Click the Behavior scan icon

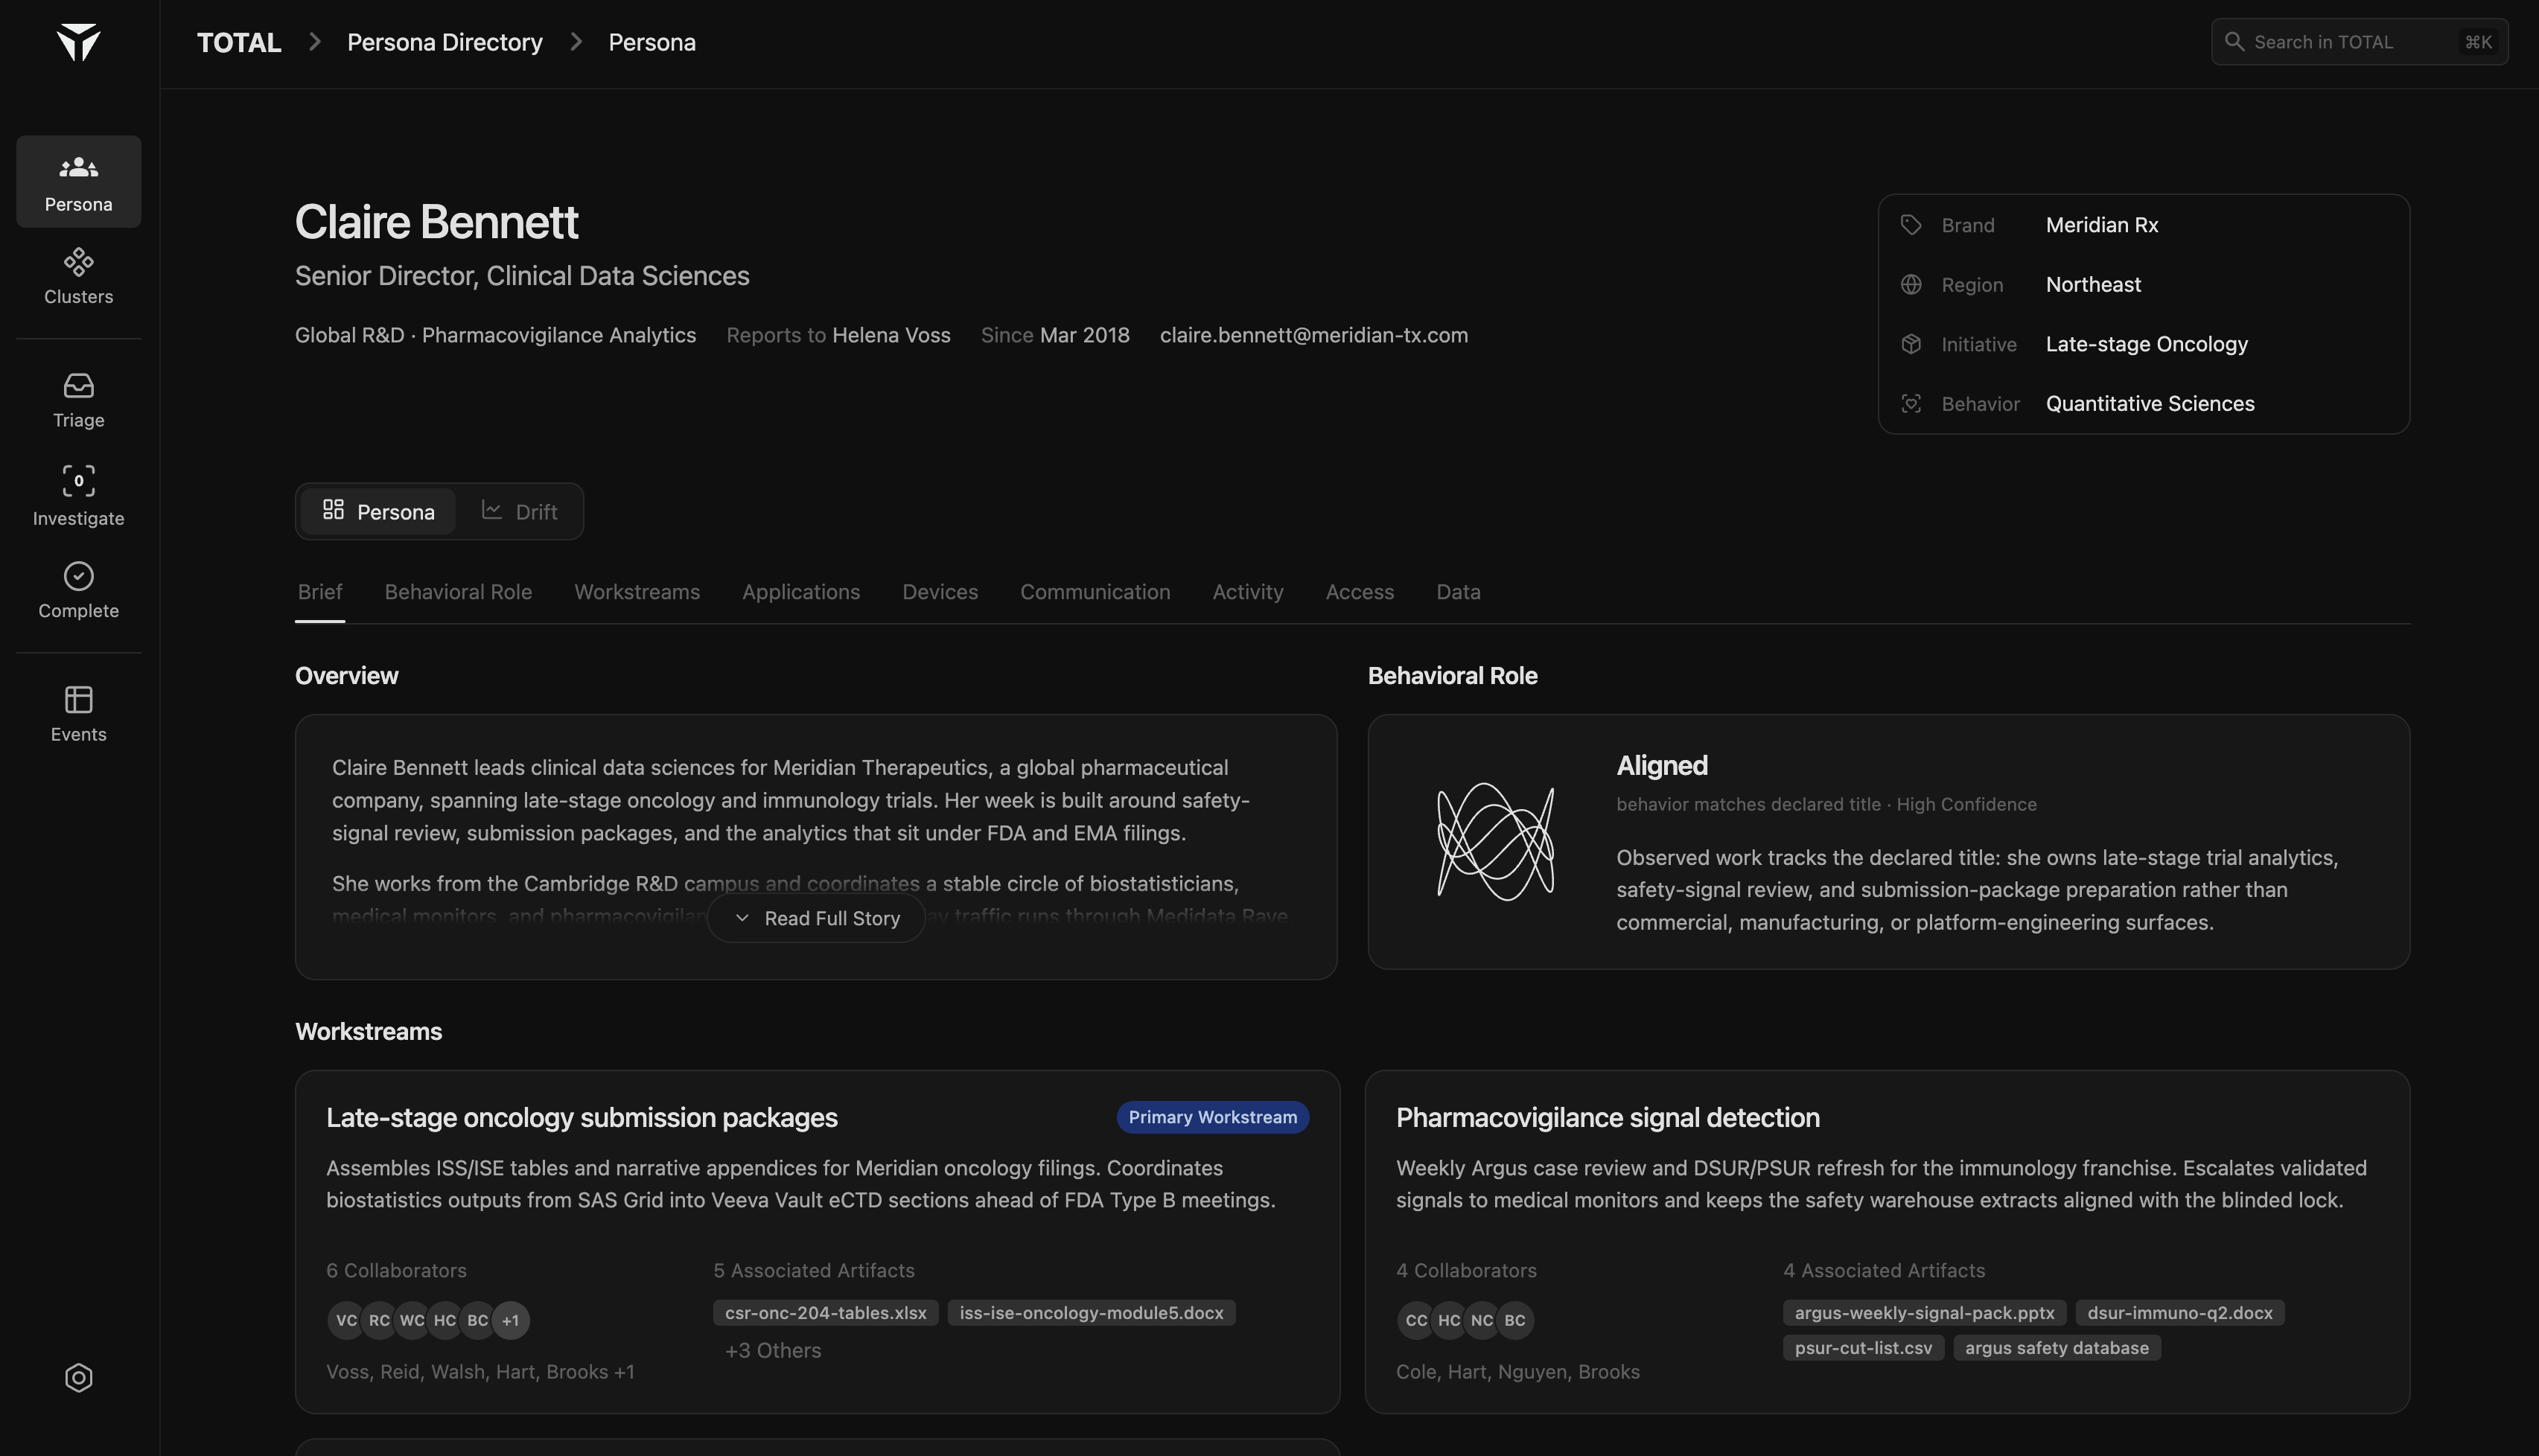[1911, 403]
